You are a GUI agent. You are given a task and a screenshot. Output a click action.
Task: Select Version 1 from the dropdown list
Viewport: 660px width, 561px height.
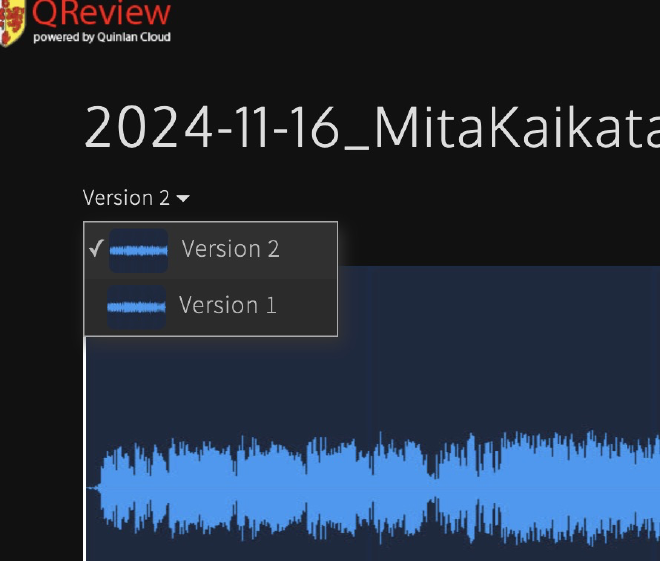point(210,307)
